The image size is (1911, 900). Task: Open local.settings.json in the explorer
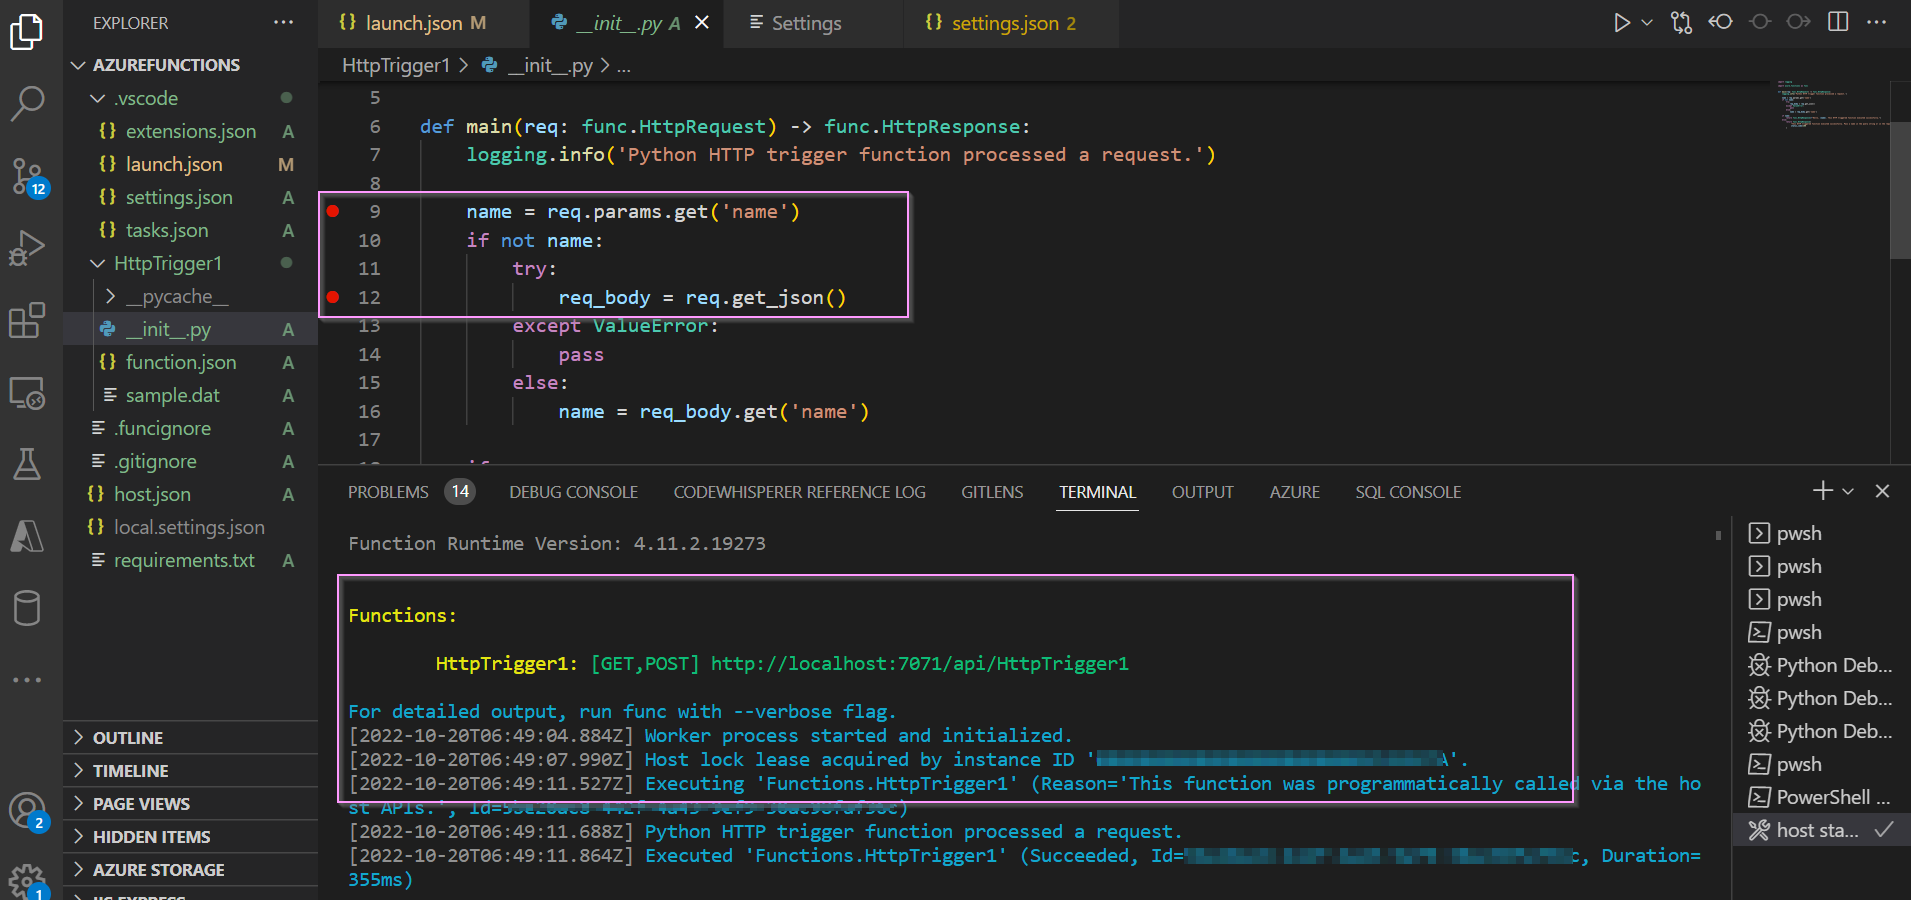[x=190, y=527]
